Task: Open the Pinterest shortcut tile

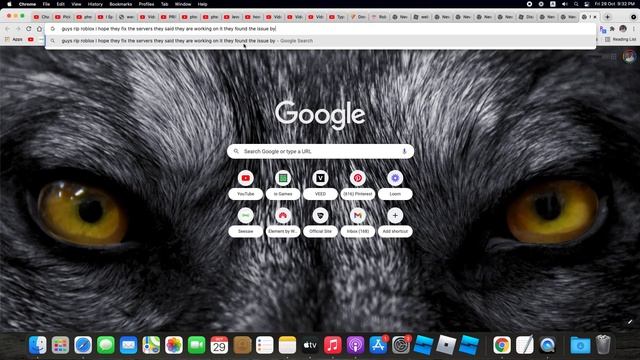Action: click(358, 184)
